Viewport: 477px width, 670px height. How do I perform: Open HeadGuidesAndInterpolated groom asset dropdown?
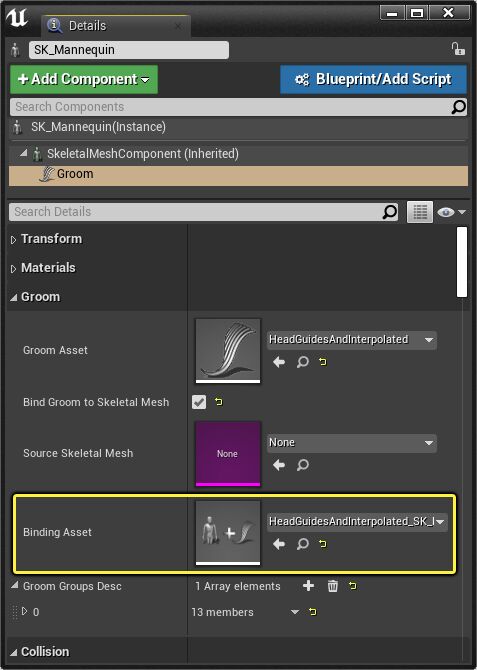(352, 340)
